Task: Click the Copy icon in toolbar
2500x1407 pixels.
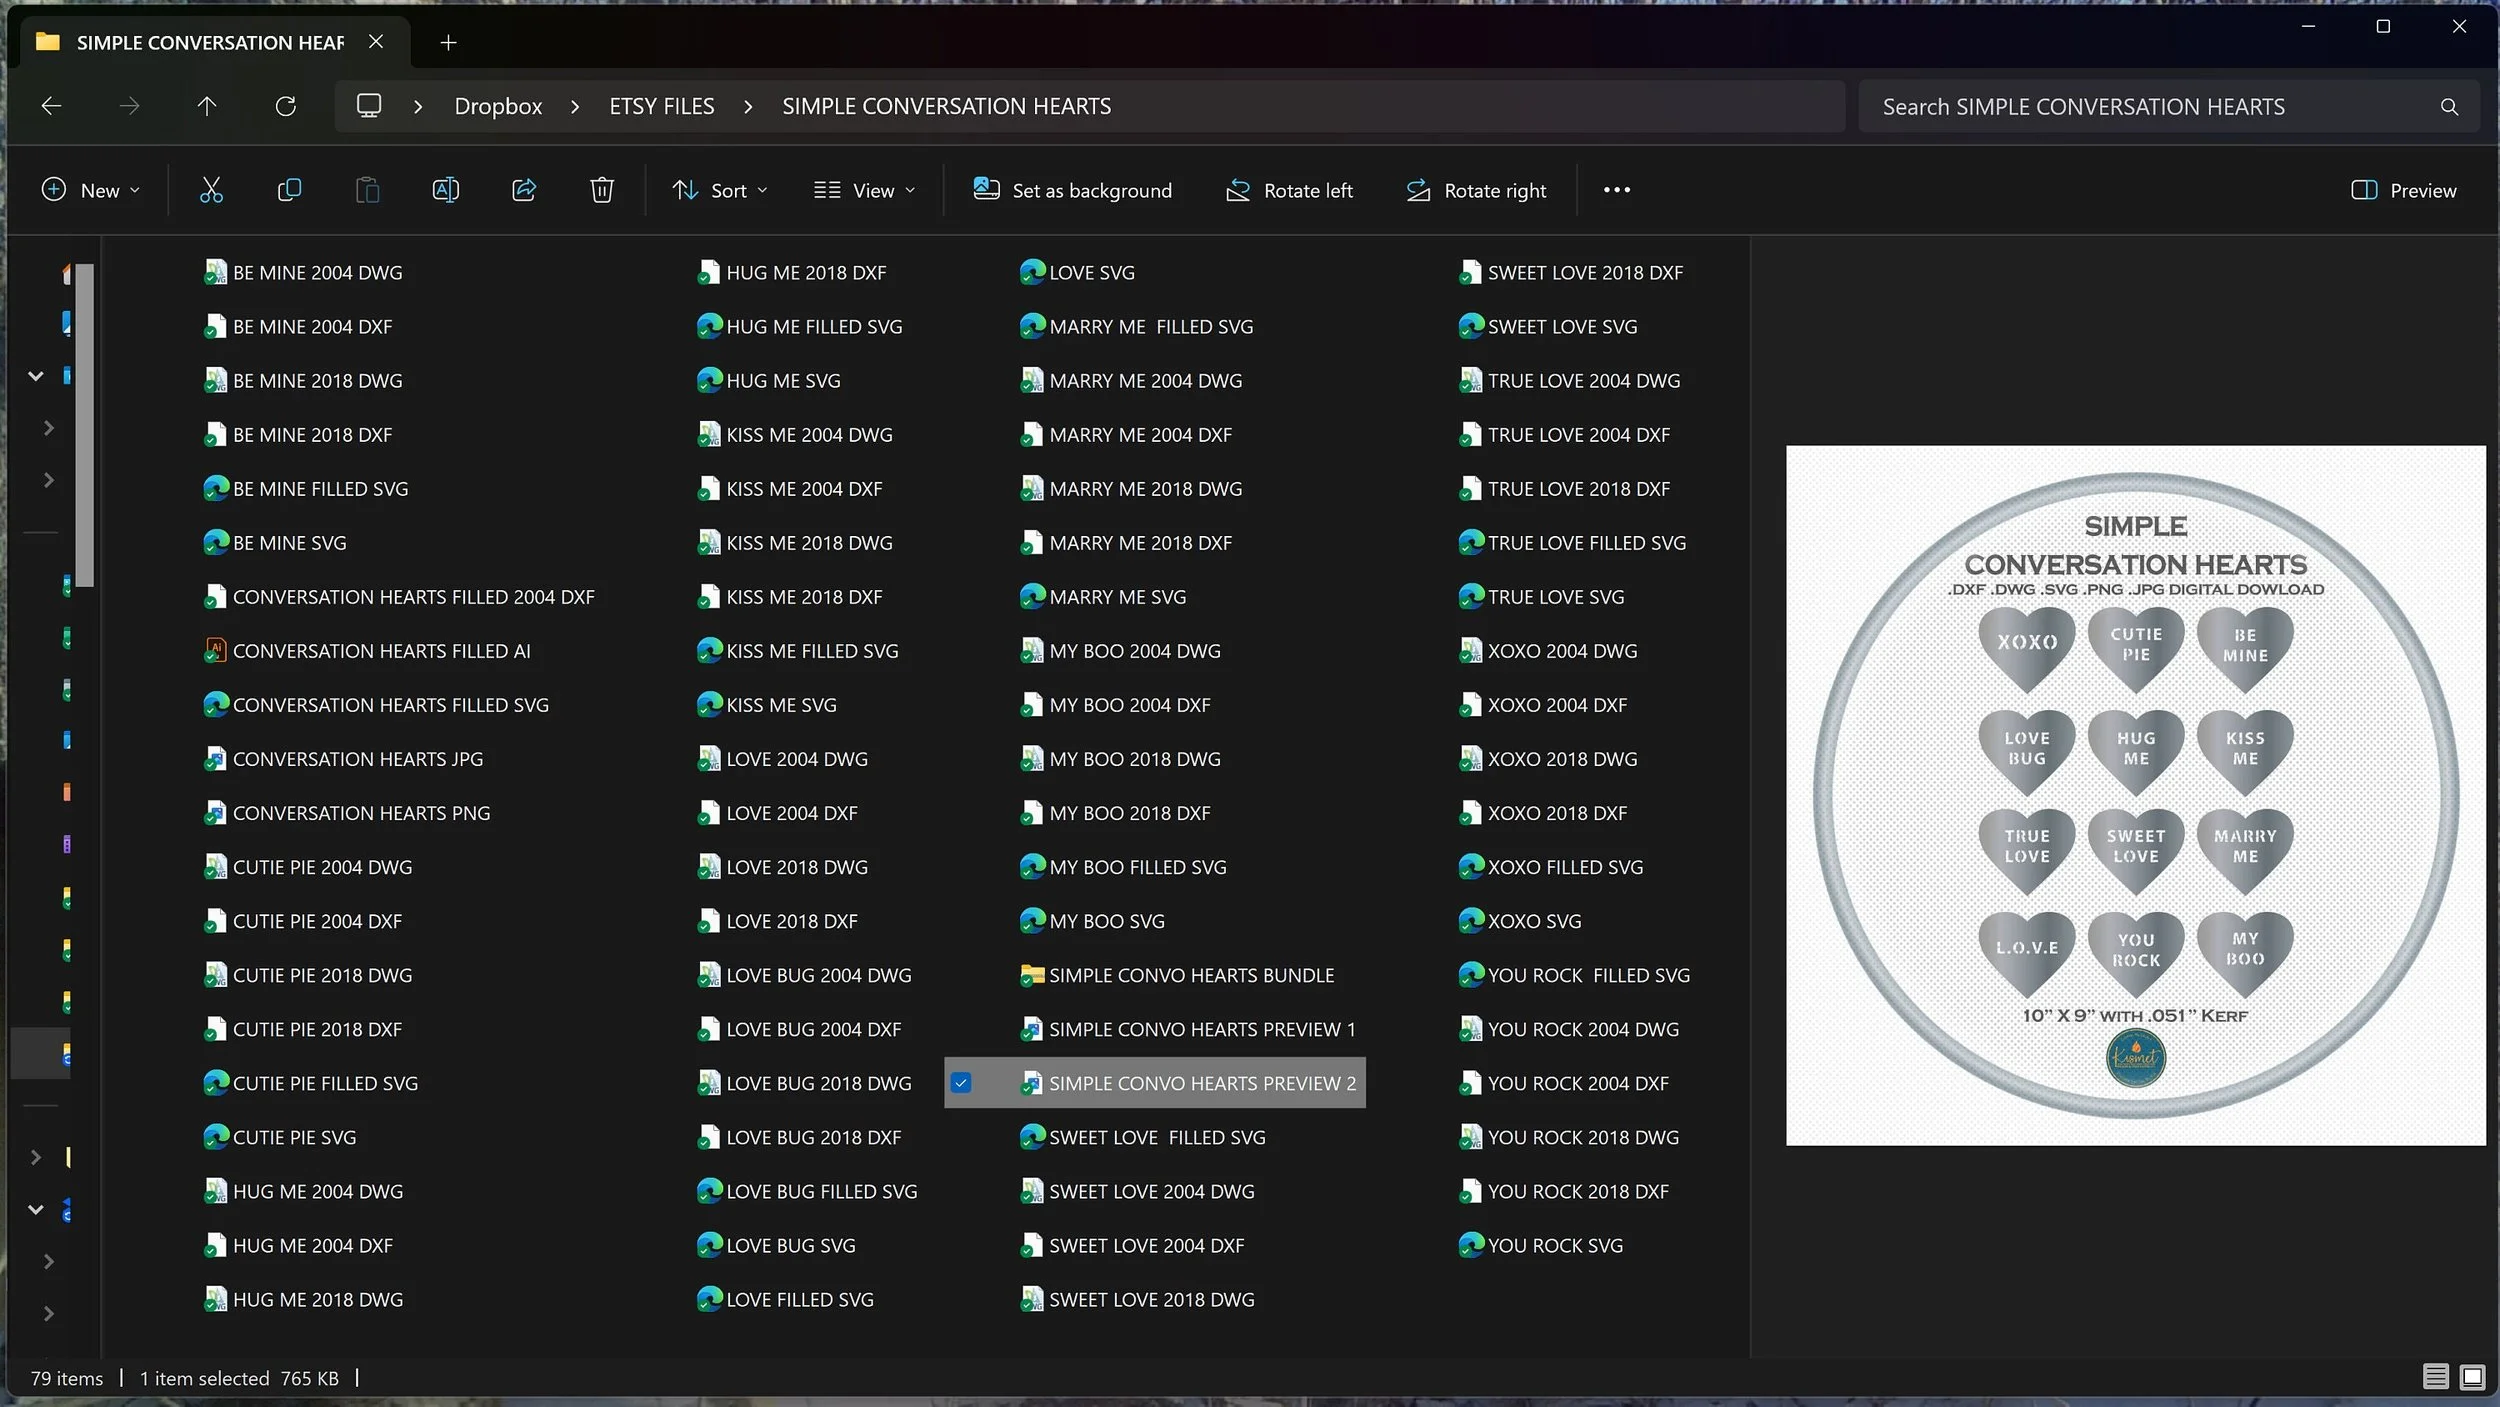Action: click(x=289, y=190)
